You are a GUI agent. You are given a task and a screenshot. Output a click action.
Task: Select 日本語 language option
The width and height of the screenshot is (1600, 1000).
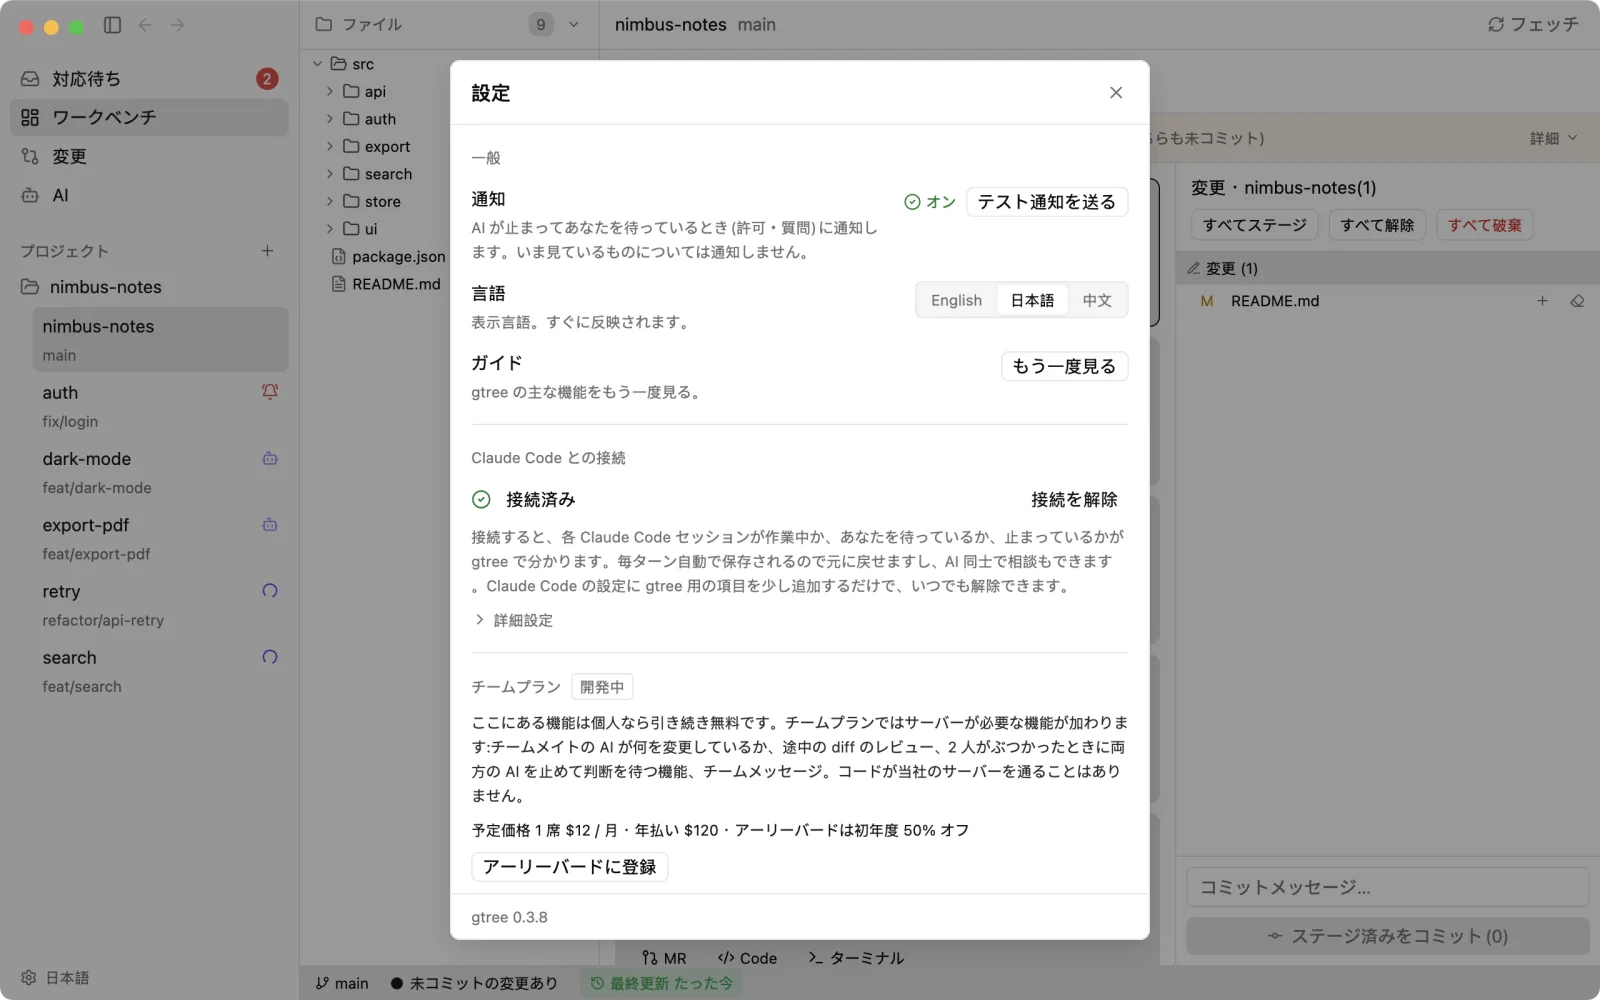[x=1032, y=300]
